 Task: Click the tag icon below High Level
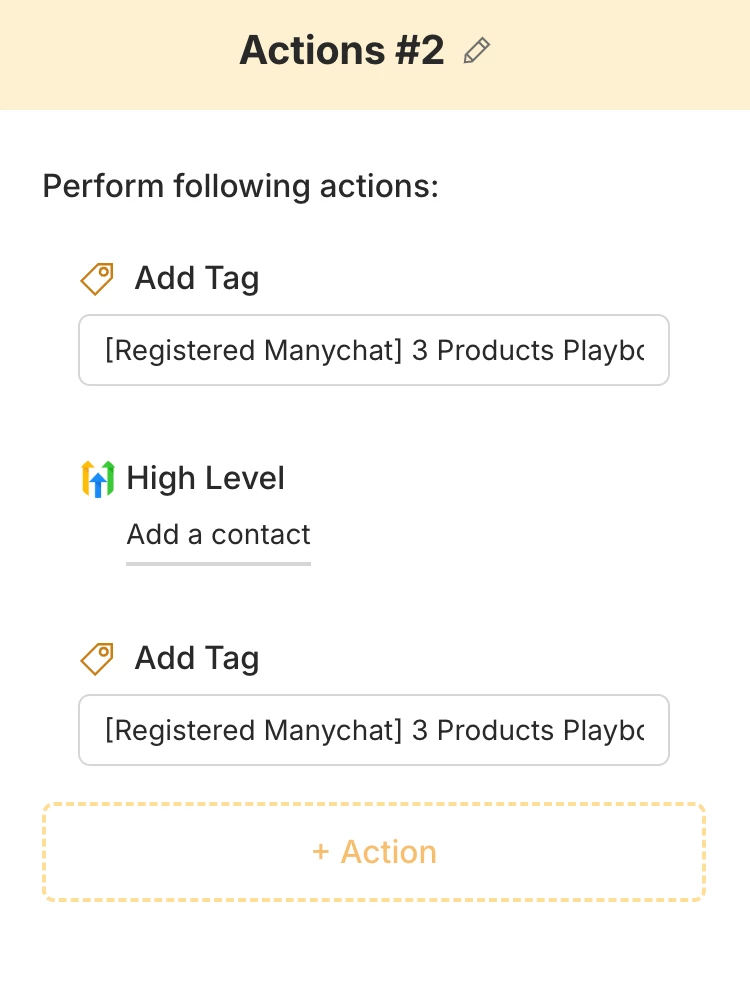click(x=97, y=658)
